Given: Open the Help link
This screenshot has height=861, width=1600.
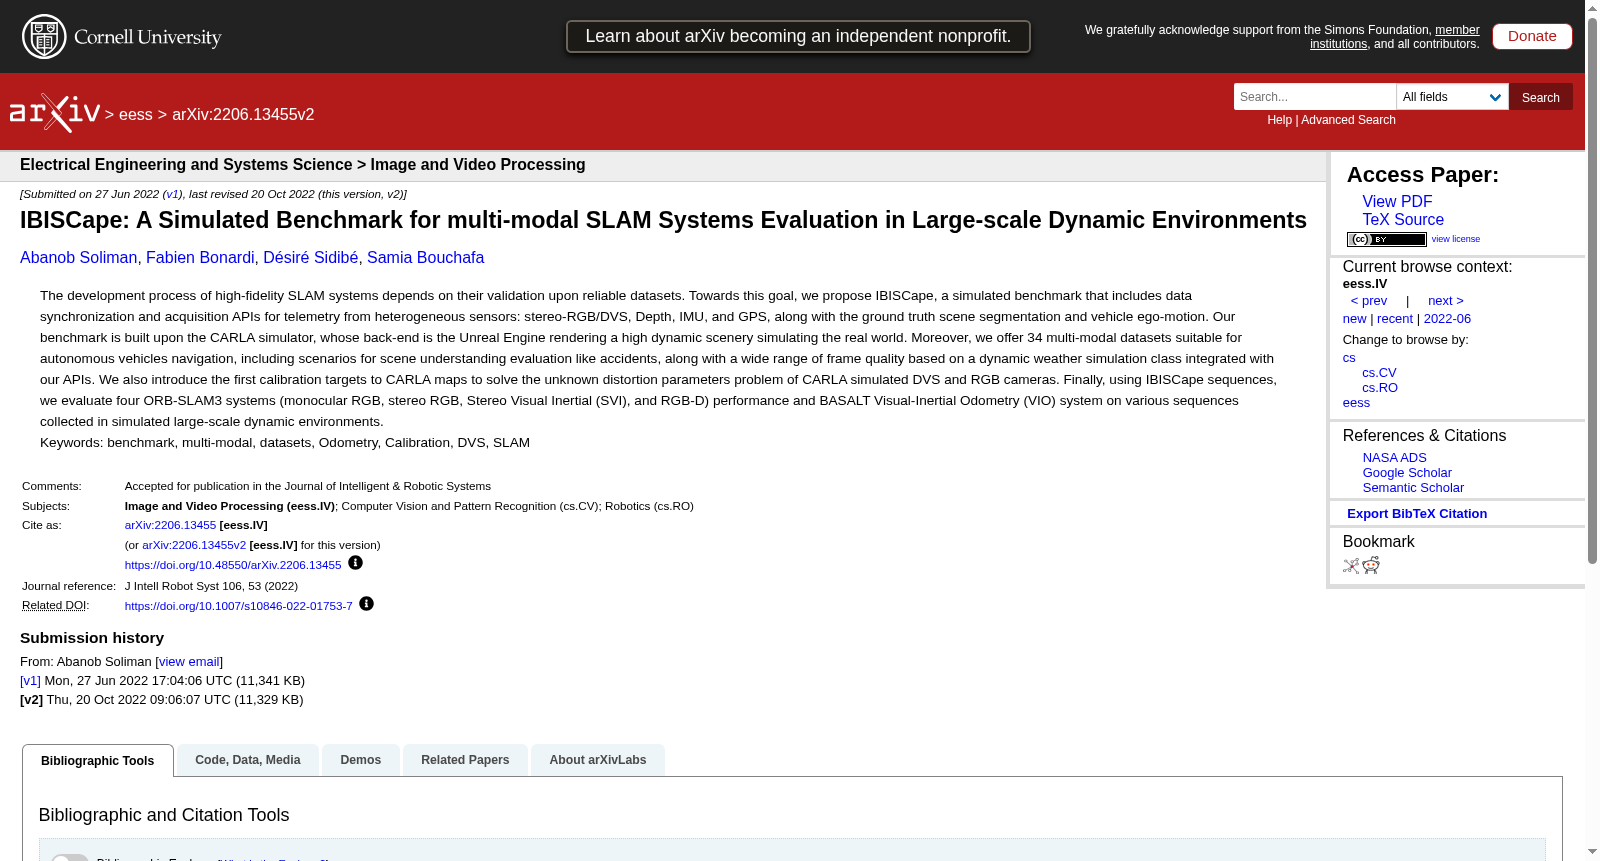Looking at the screenshot, I should click(1279, 120).
